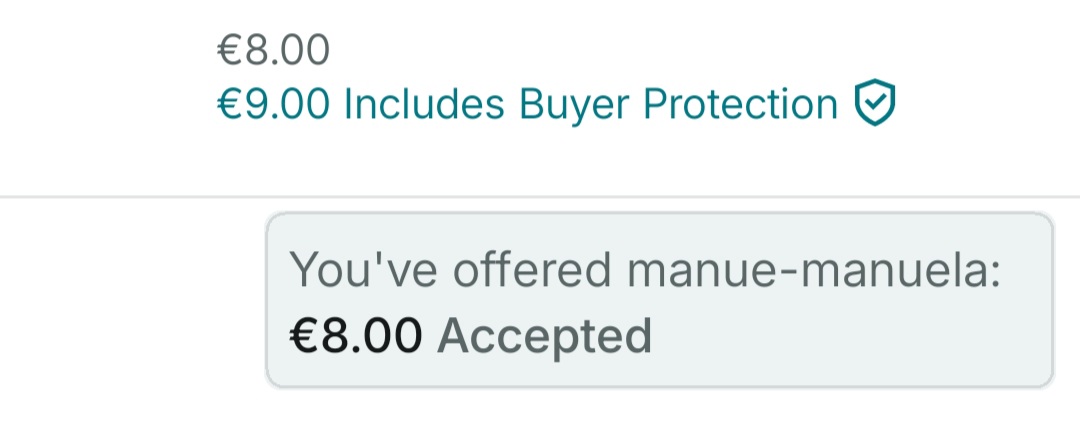
Task: Click the bold €8.00 offer amount
Action: (355, 336)
